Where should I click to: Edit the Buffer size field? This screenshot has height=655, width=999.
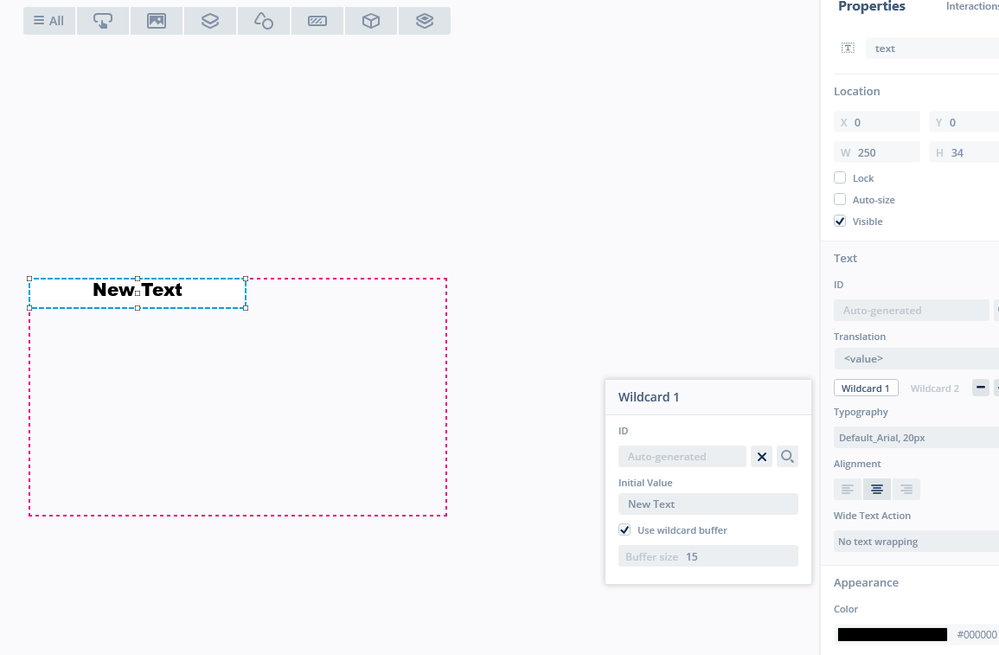click(708, 556)
